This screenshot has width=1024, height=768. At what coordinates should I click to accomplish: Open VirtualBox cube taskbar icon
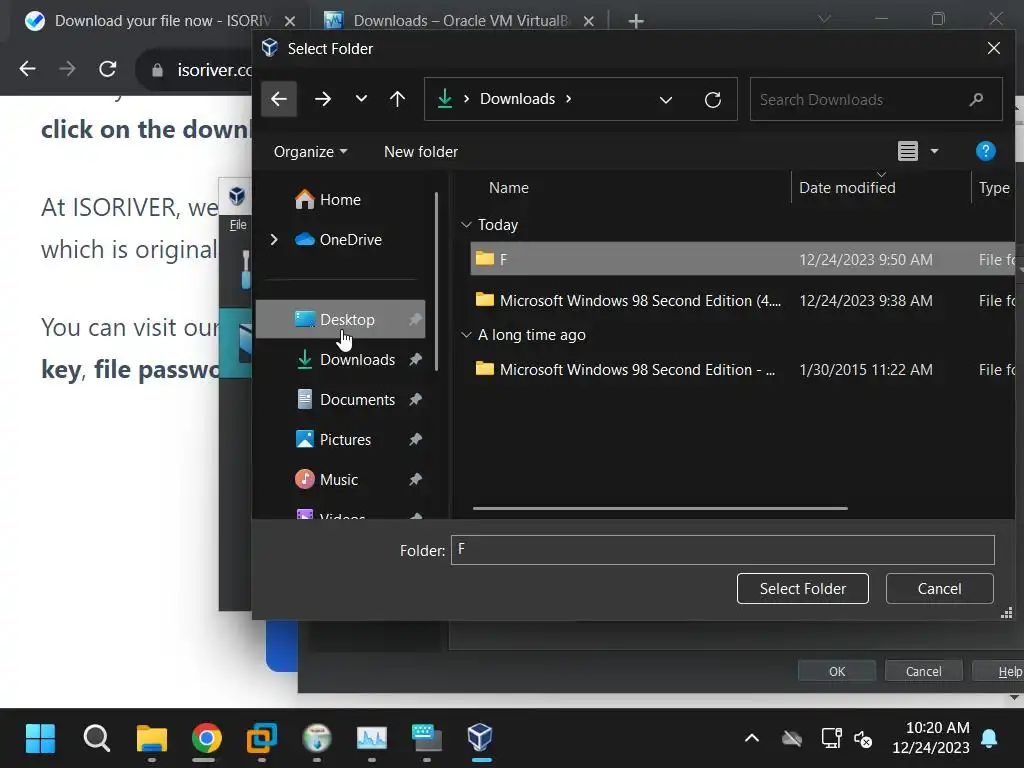tap(480, 739)
